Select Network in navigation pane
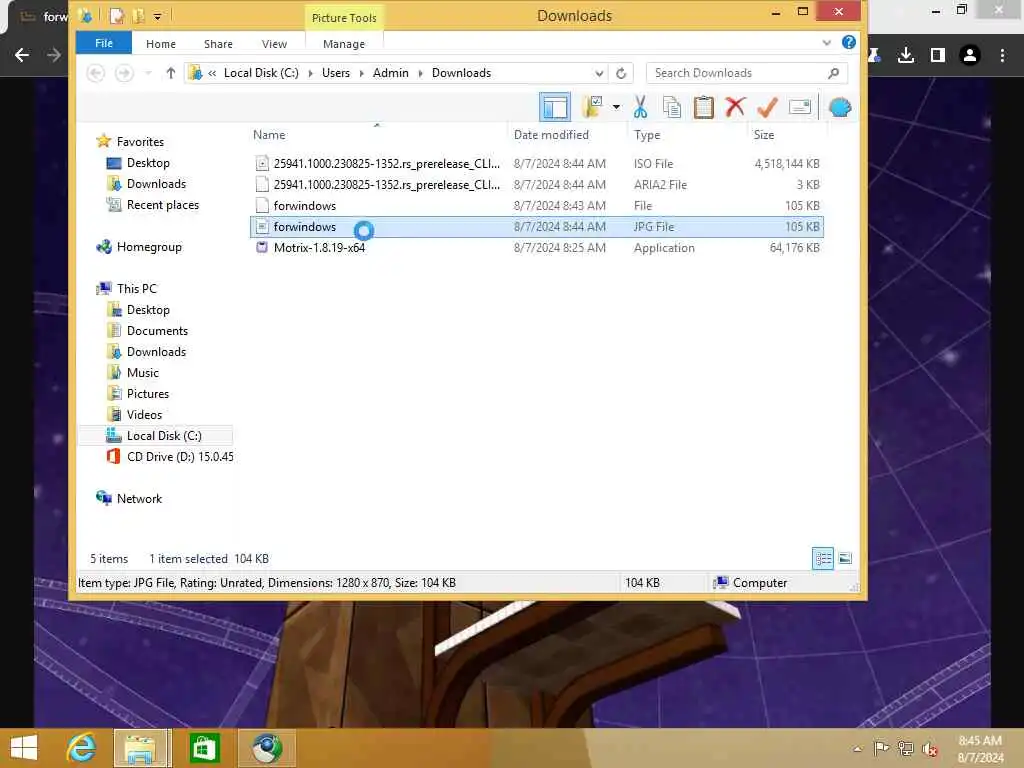The height and width of the screenshot is (768, 1024). [139, 499]
